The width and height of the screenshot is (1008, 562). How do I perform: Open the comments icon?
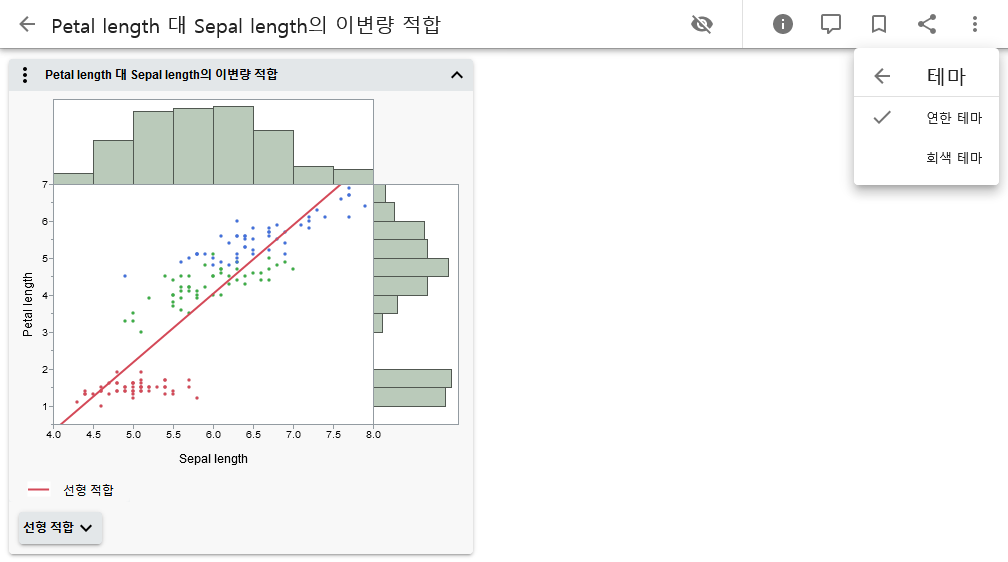coord(831,24)
